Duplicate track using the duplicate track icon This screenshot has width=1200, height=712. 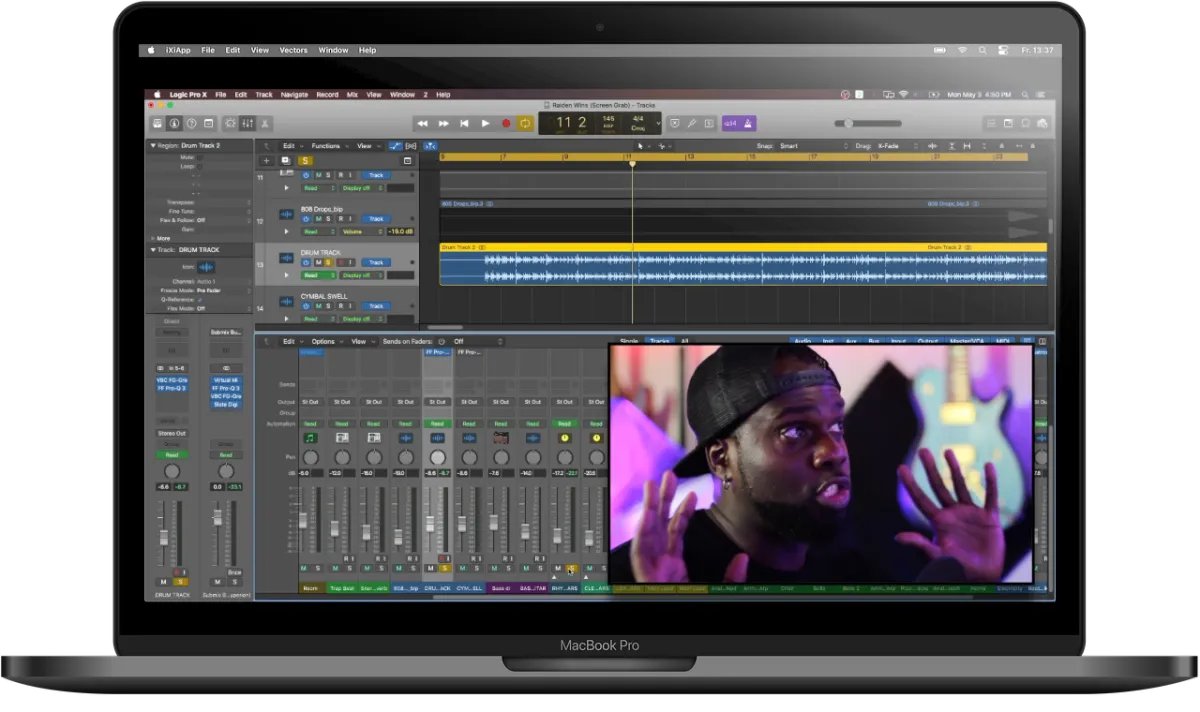point(286,160)
